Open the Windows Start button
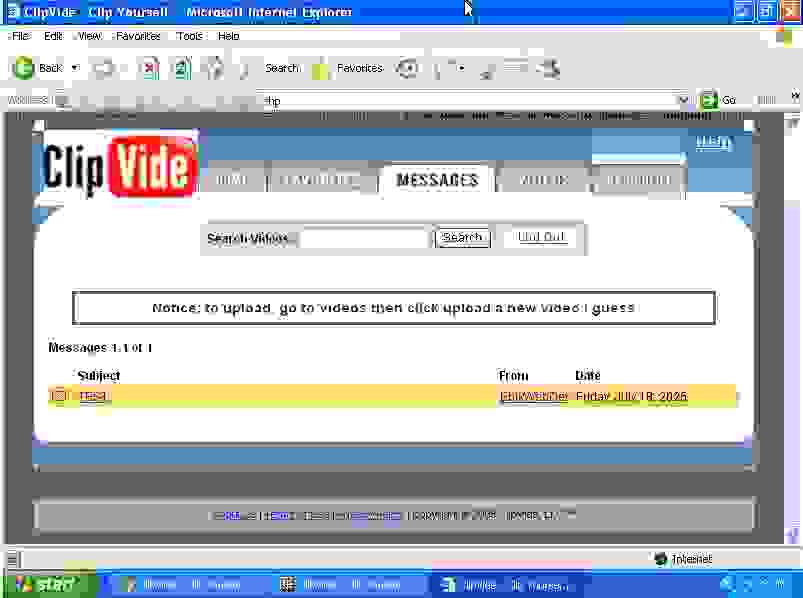803x598 pixels. click(44, 584)
